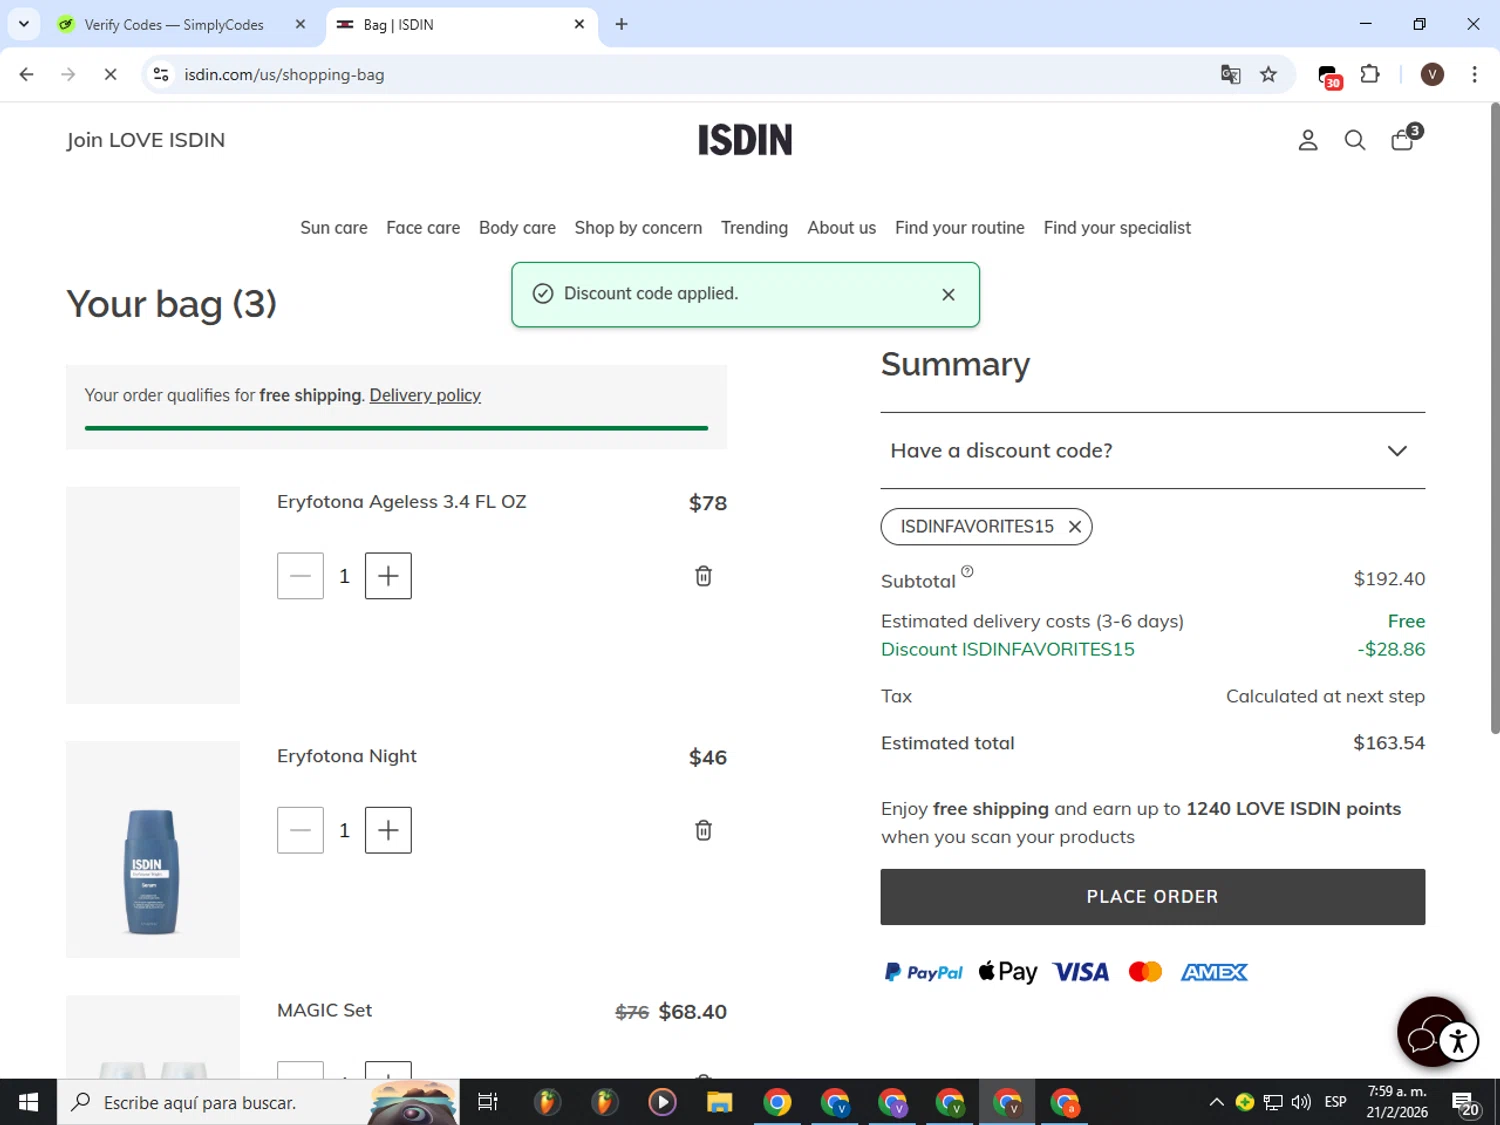The image size is (1500, 1125).
Task: Stop page loading with the X button
Action: tap(110, 74)
